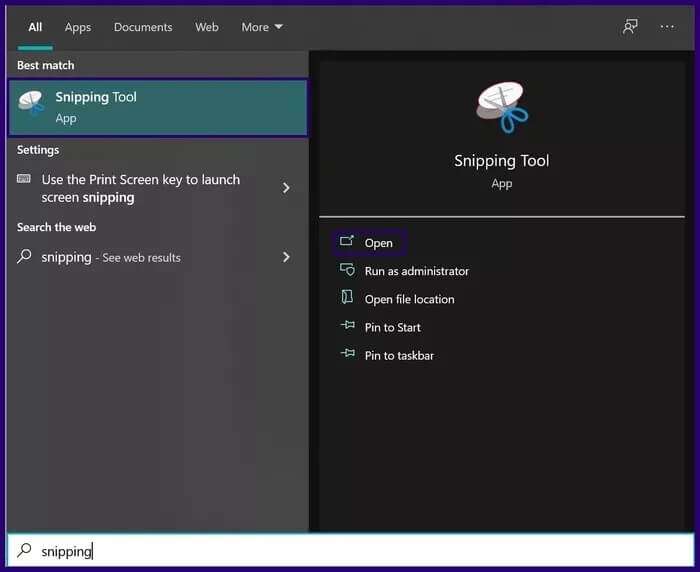The image size is (700, 572).
Task: Switch to the All search tab
Action: pyautogui.click(x=35, y=27)
